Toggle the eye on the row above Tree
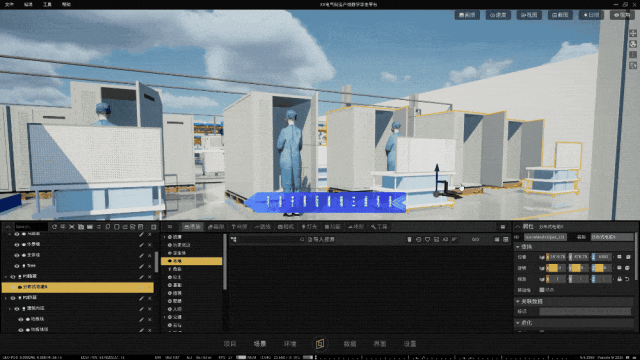 tap(17, 255)
